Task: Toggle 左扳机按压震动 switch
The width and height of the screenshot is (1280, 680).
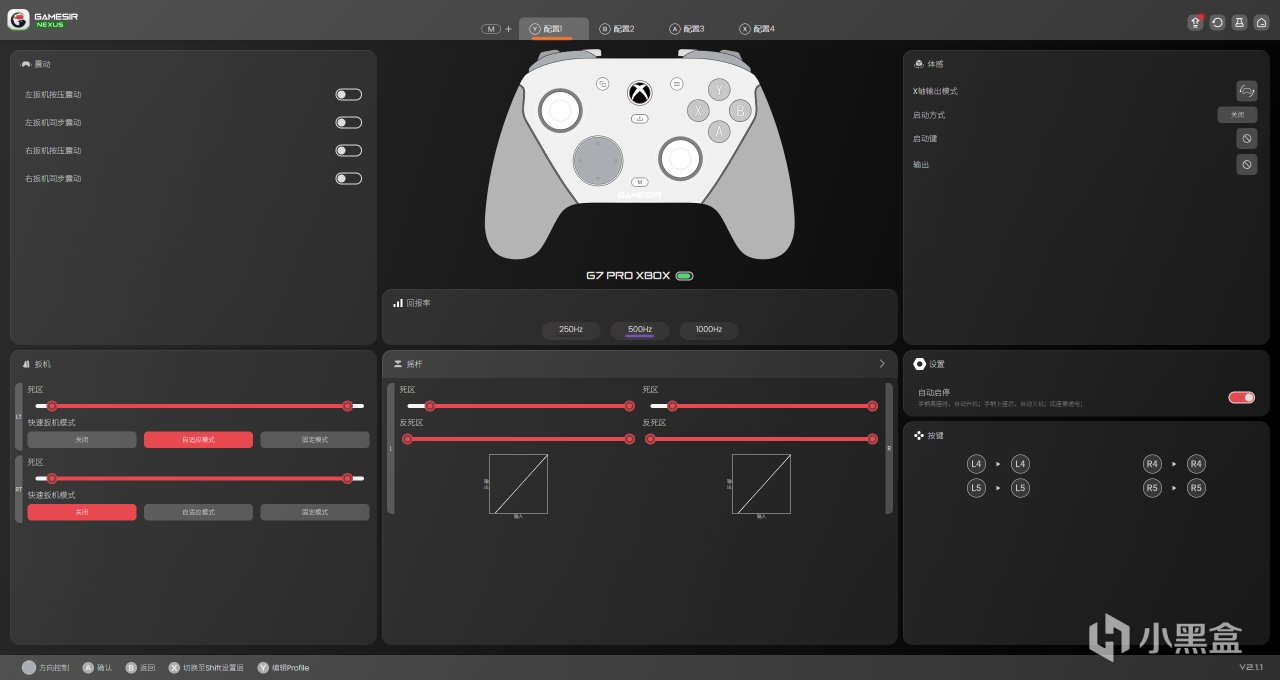Action: 348,94
